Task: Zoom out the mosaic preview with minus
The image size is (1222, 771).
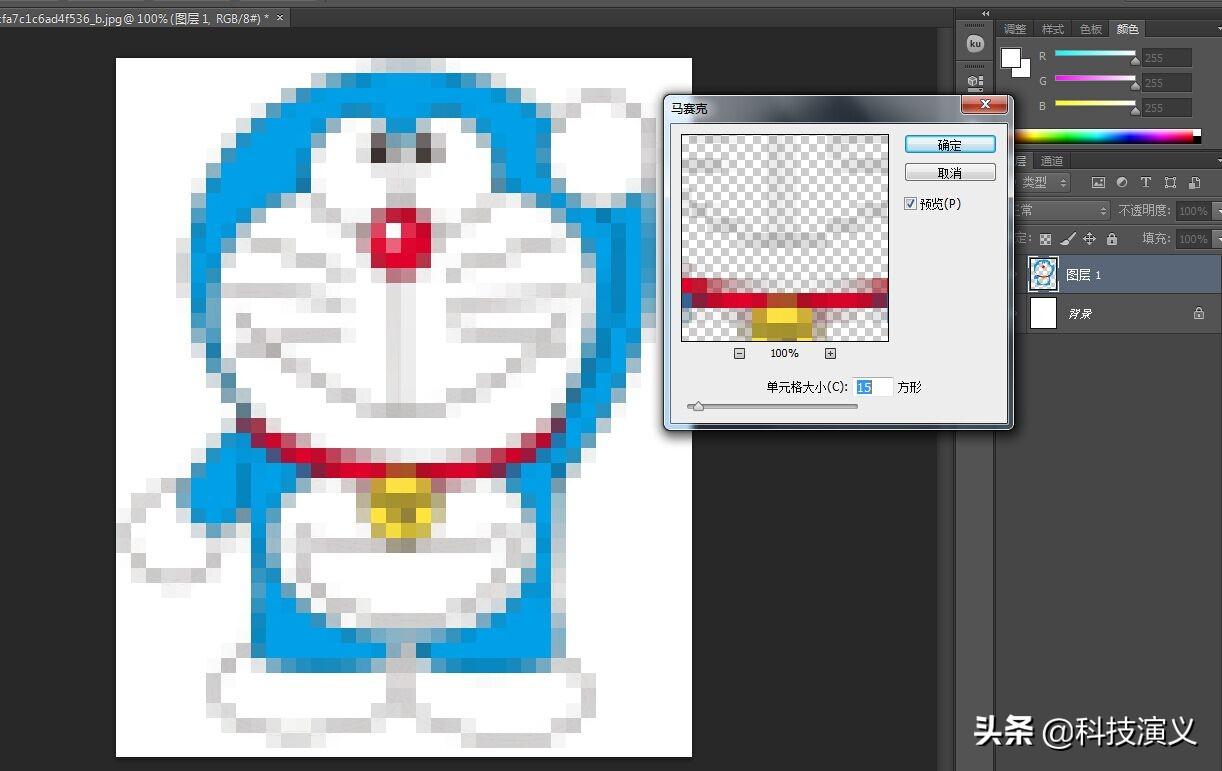Action: pyautogui.click(x=739, y=353)
